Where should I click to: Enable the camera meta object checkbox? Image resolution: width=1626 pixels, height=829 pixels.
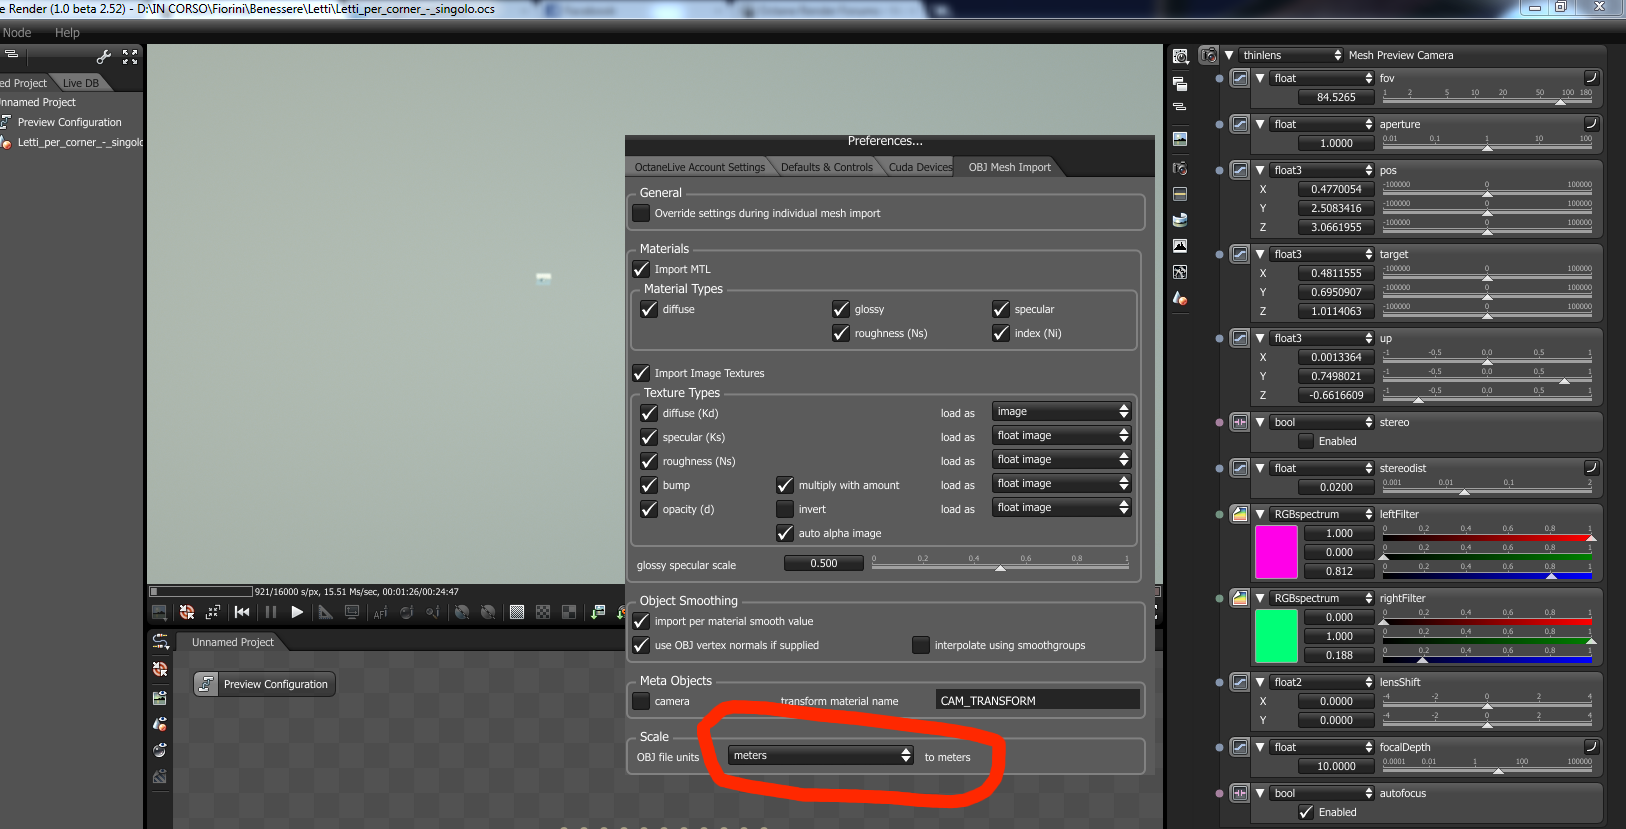[642, 701]
